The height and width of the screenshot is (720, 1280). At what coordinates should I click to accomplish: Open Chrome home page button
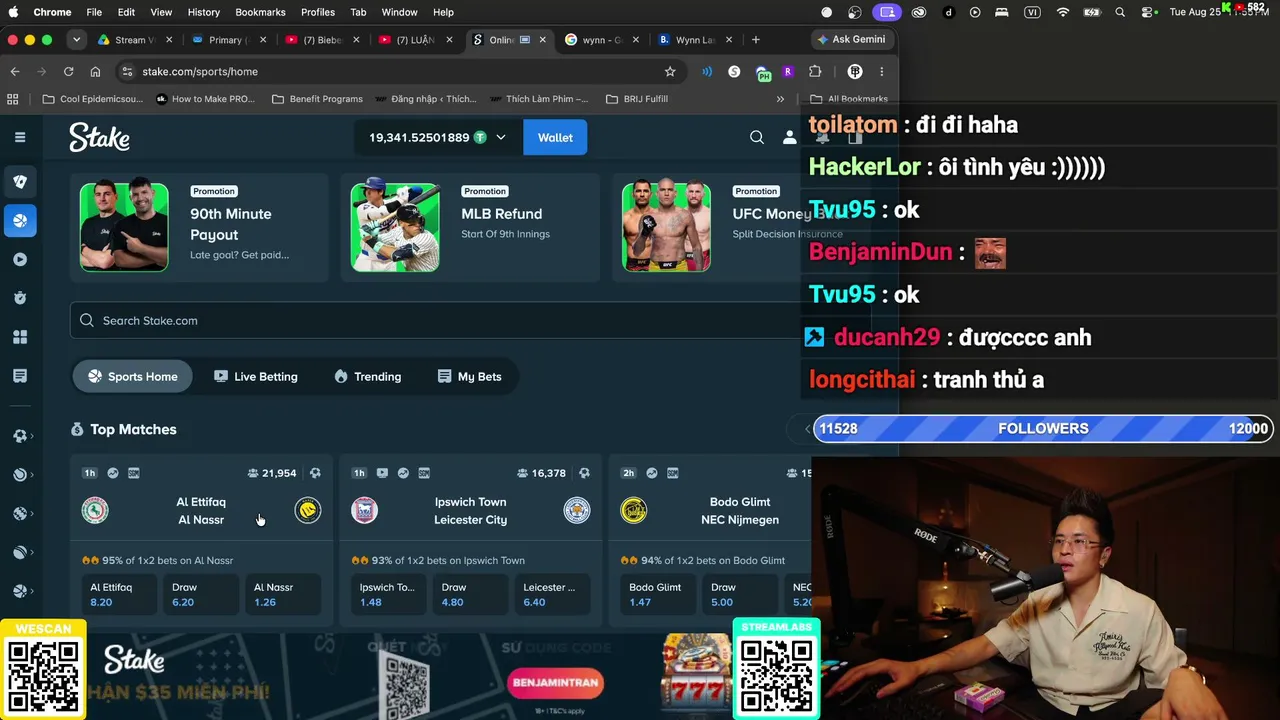pyautogui.click(x=95, y=71)
